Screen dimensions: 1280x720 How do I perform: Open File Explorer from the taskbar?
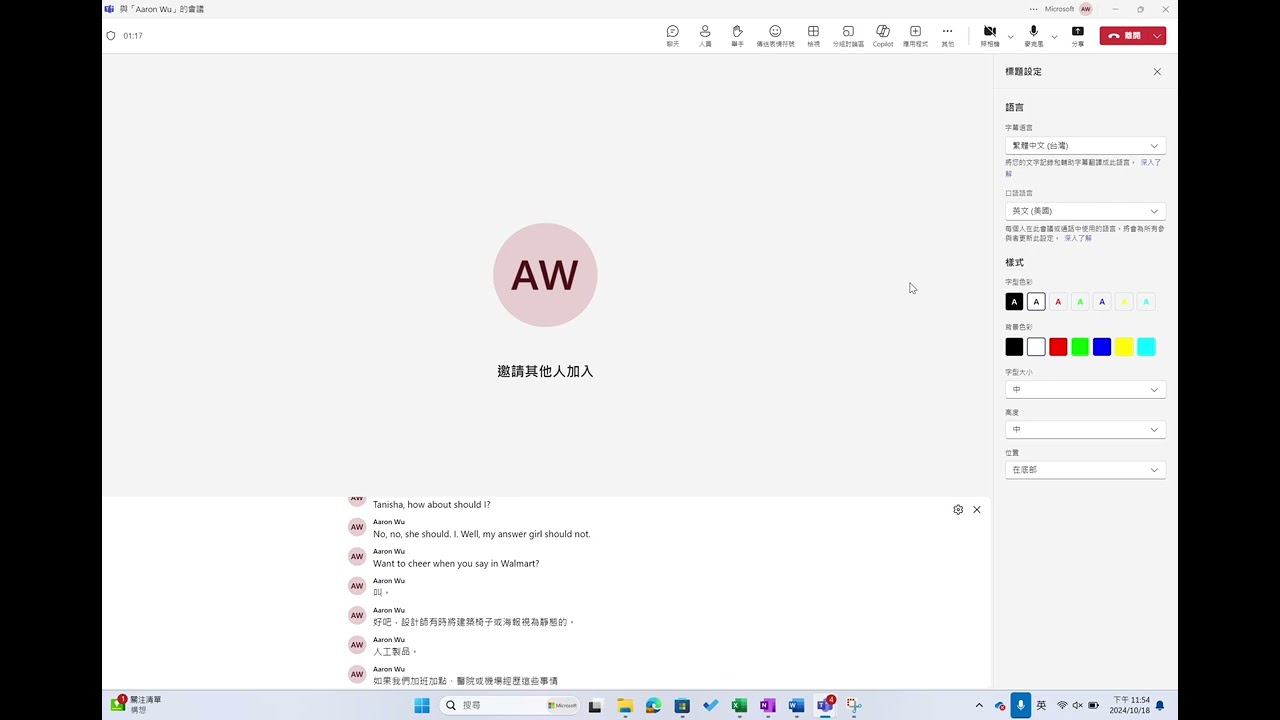pyautogui.click(x=625, y=705)
